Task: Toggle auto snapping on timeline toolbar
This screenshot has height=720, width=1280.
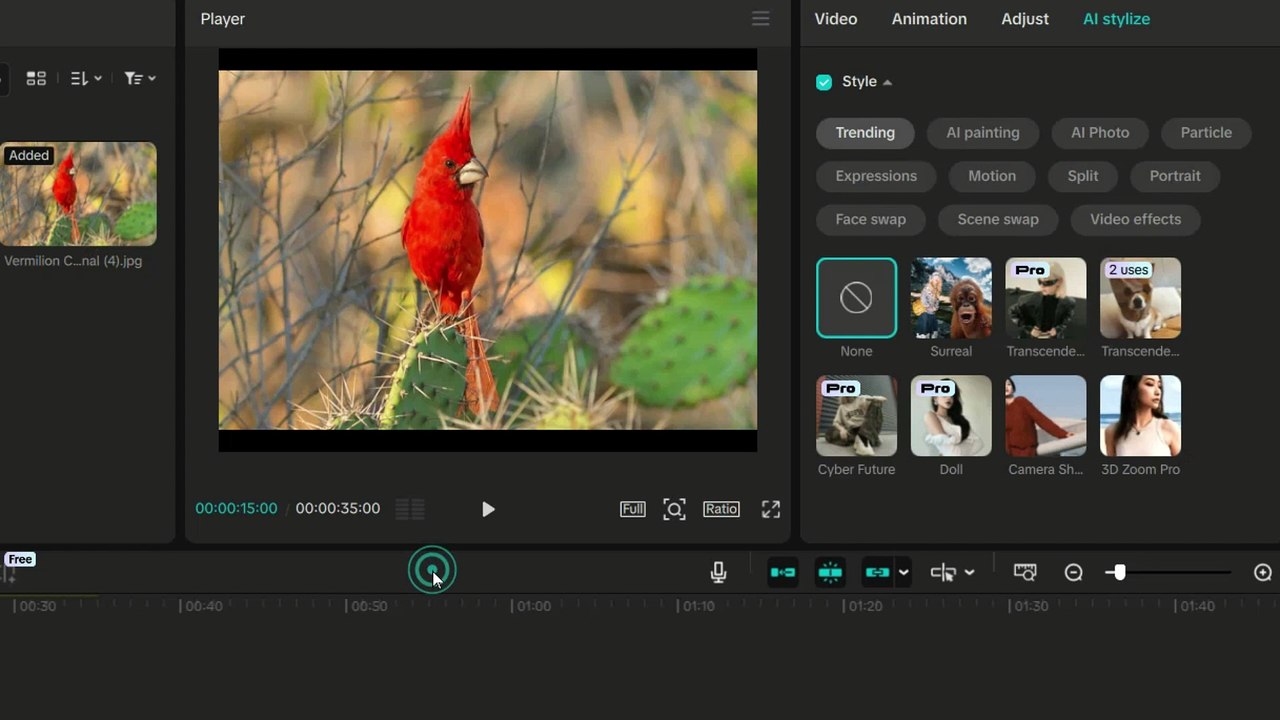Action: 830,572
